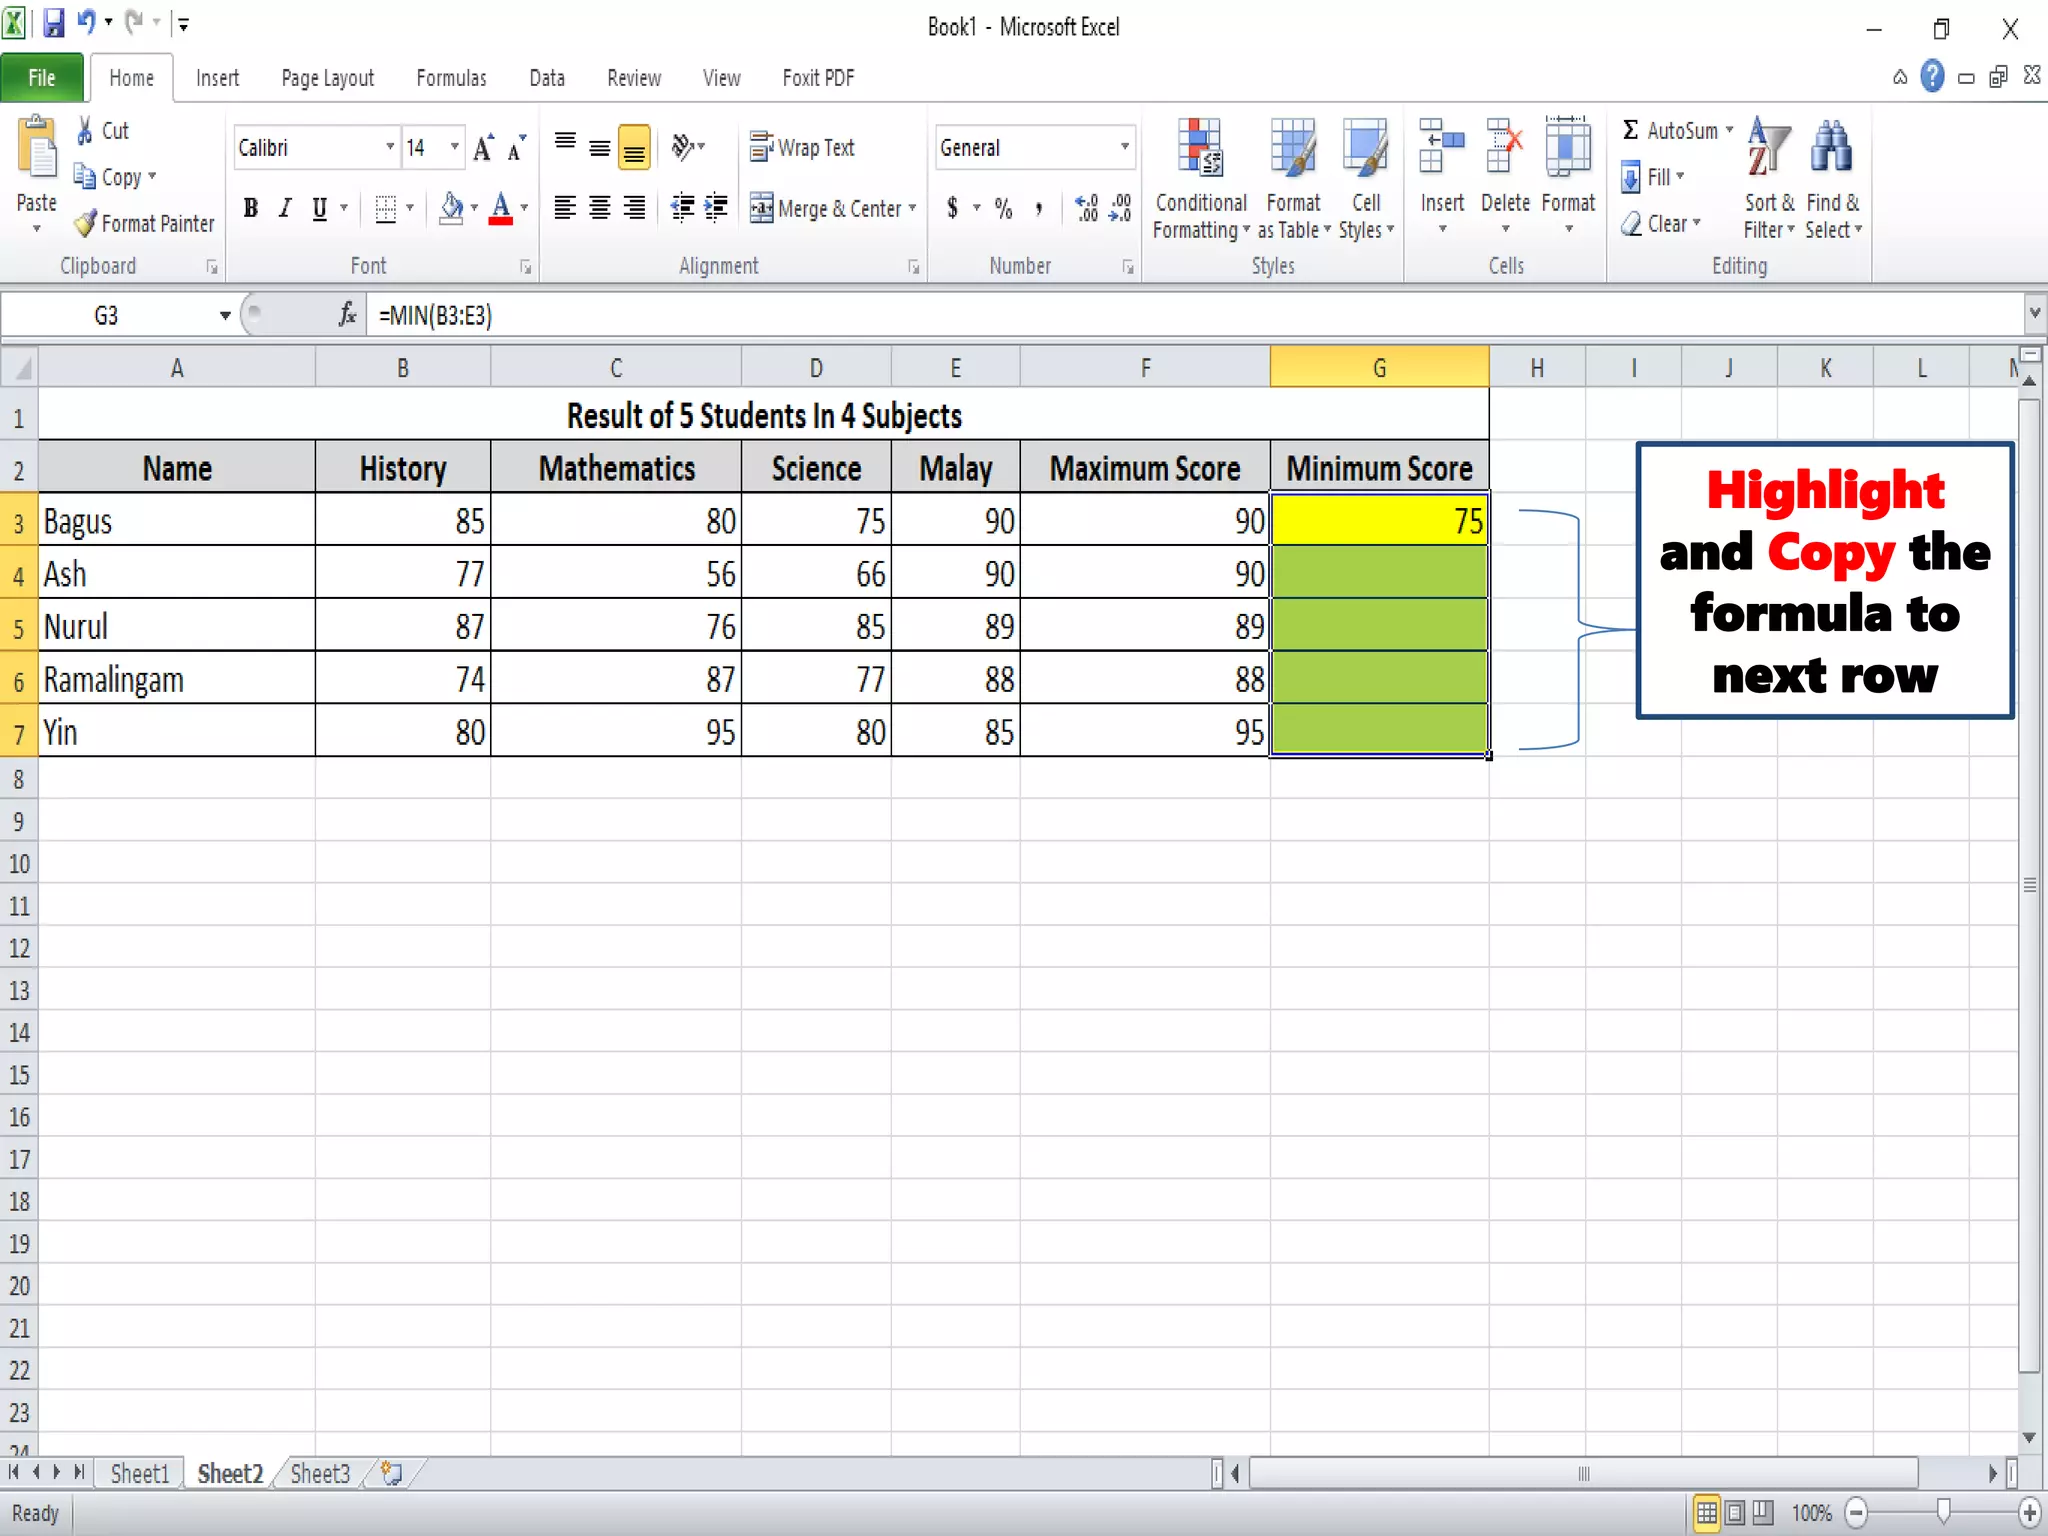Click Decrease Decimal icon

tap(1121, 208)
